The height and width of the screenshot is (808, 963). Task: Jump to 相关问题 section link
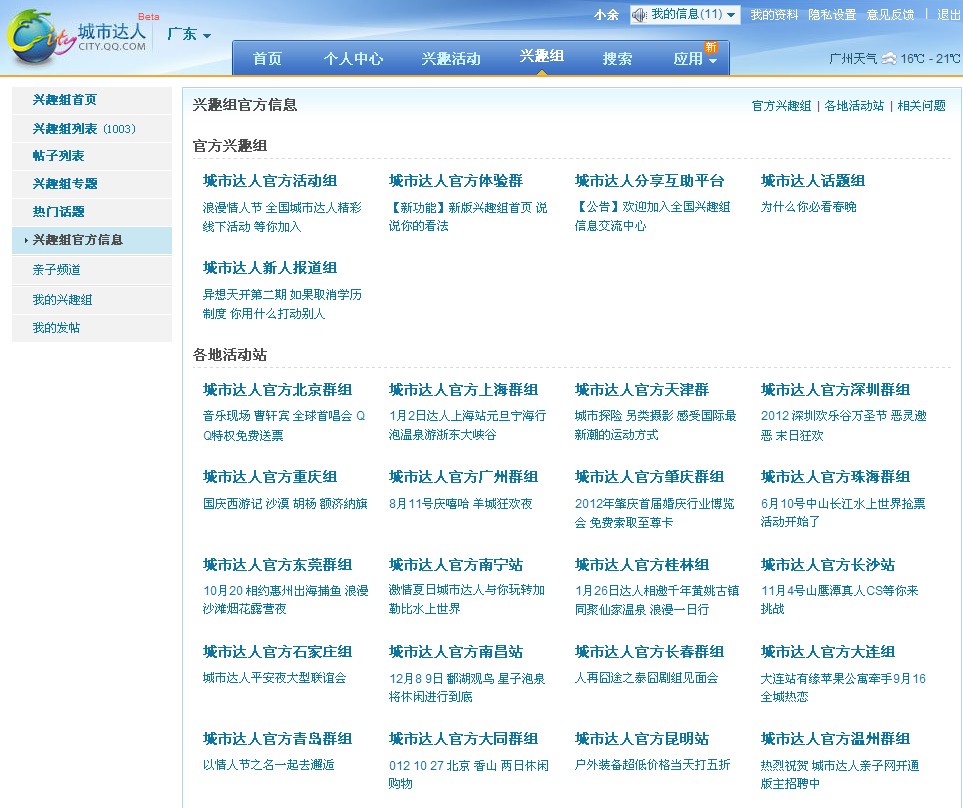click(921, 106)
